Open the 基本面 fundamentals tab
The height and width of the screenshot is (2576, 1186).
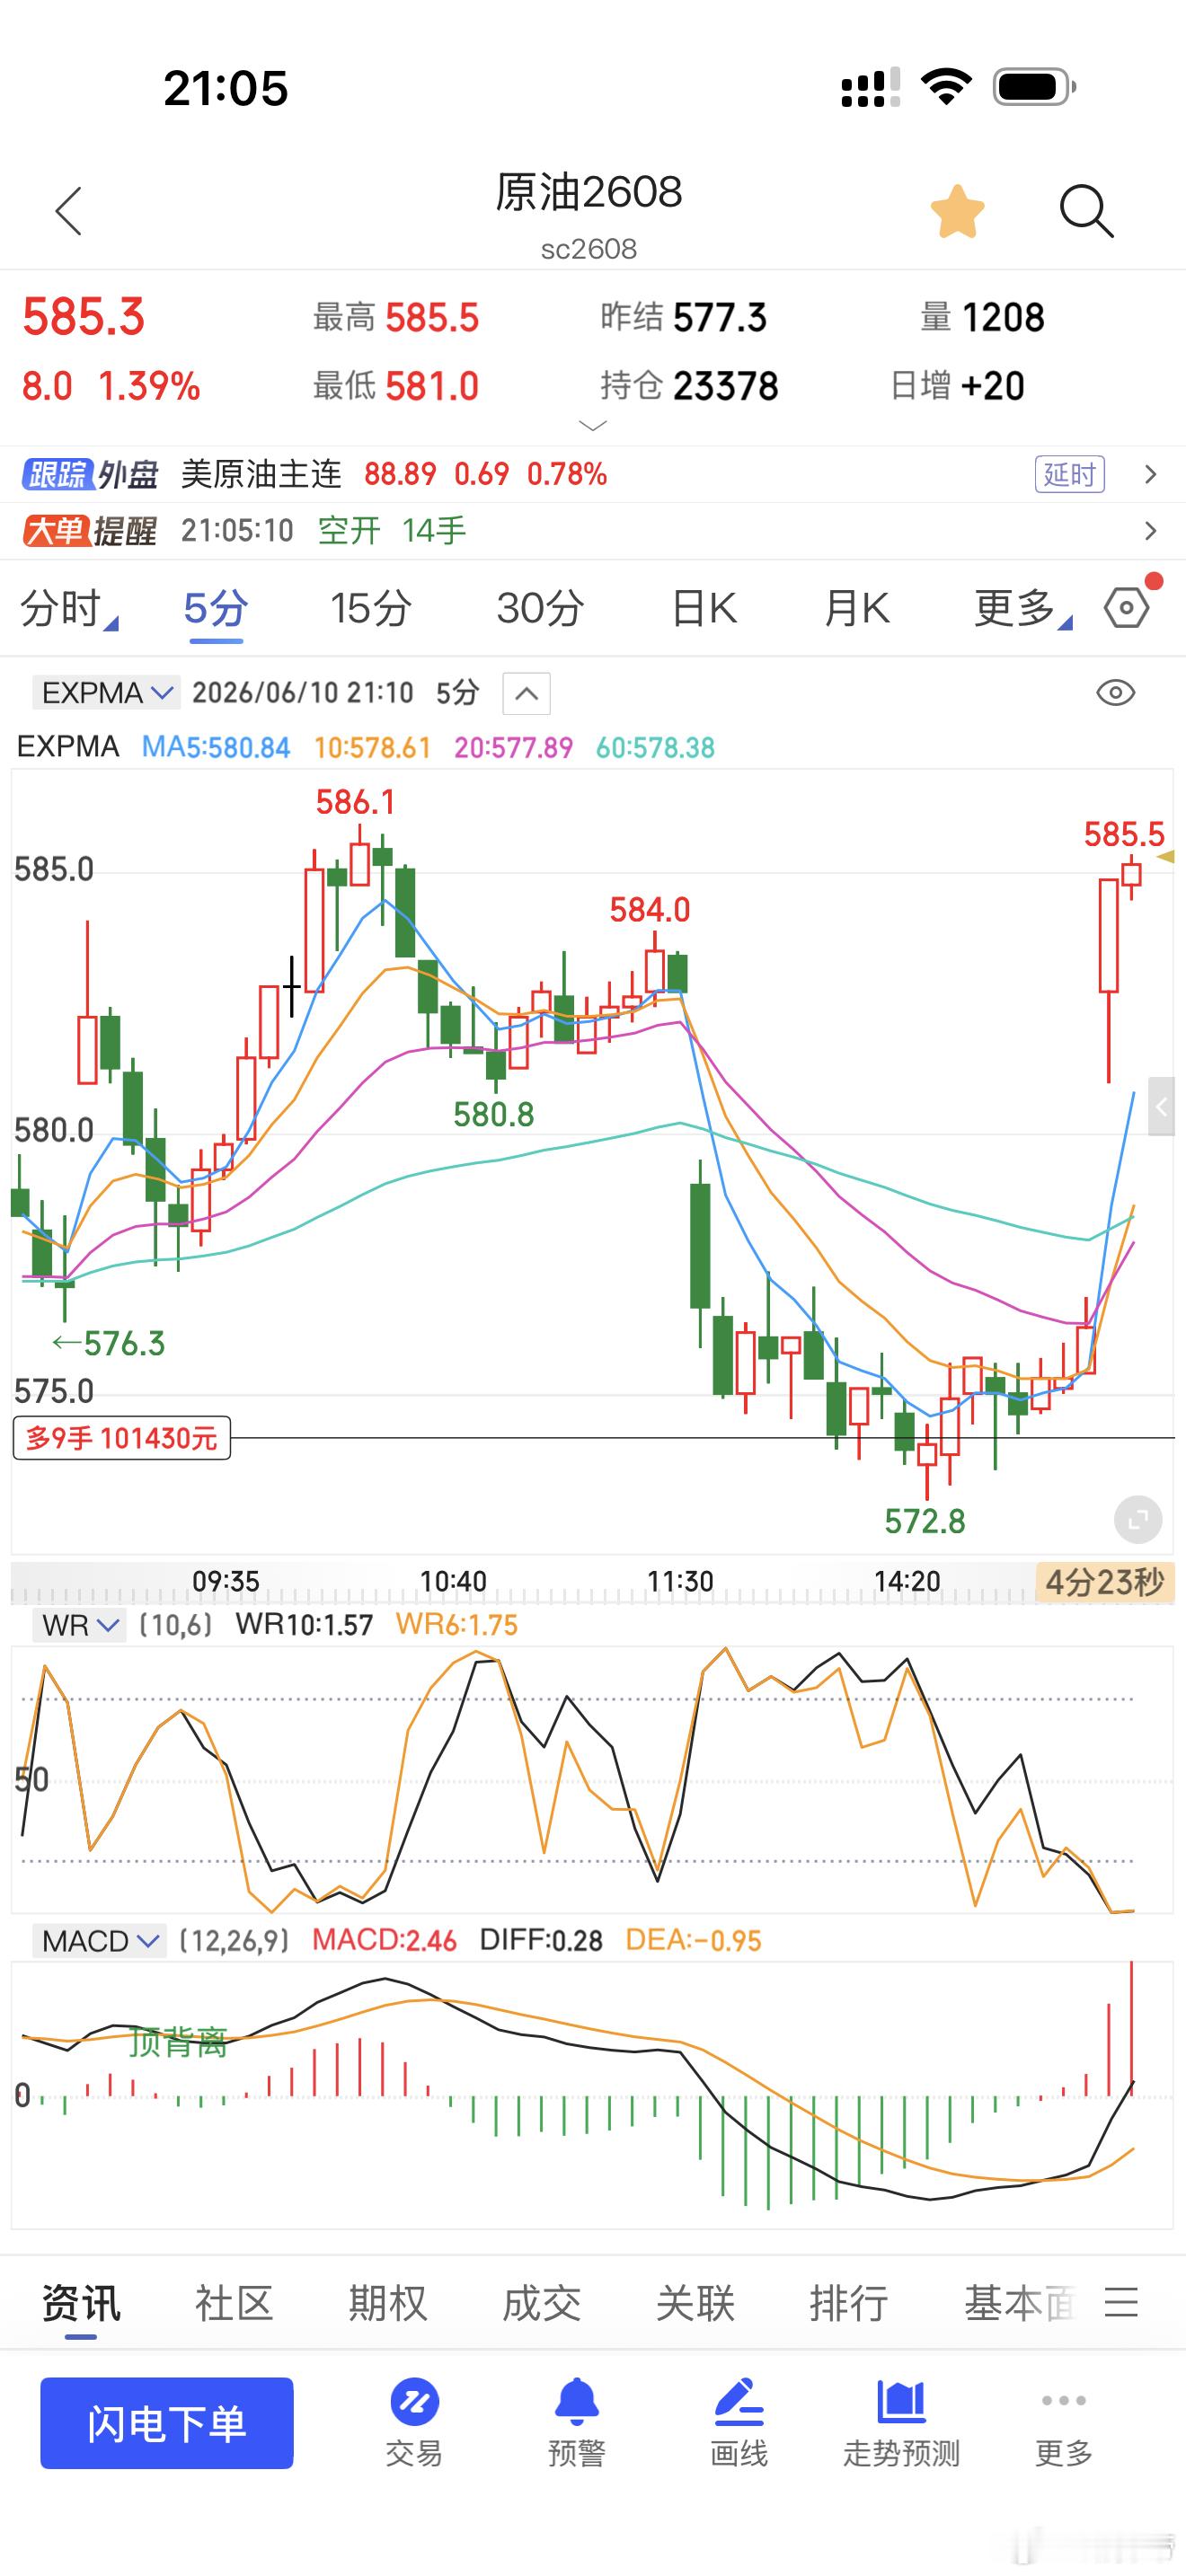[1020, 2303]
